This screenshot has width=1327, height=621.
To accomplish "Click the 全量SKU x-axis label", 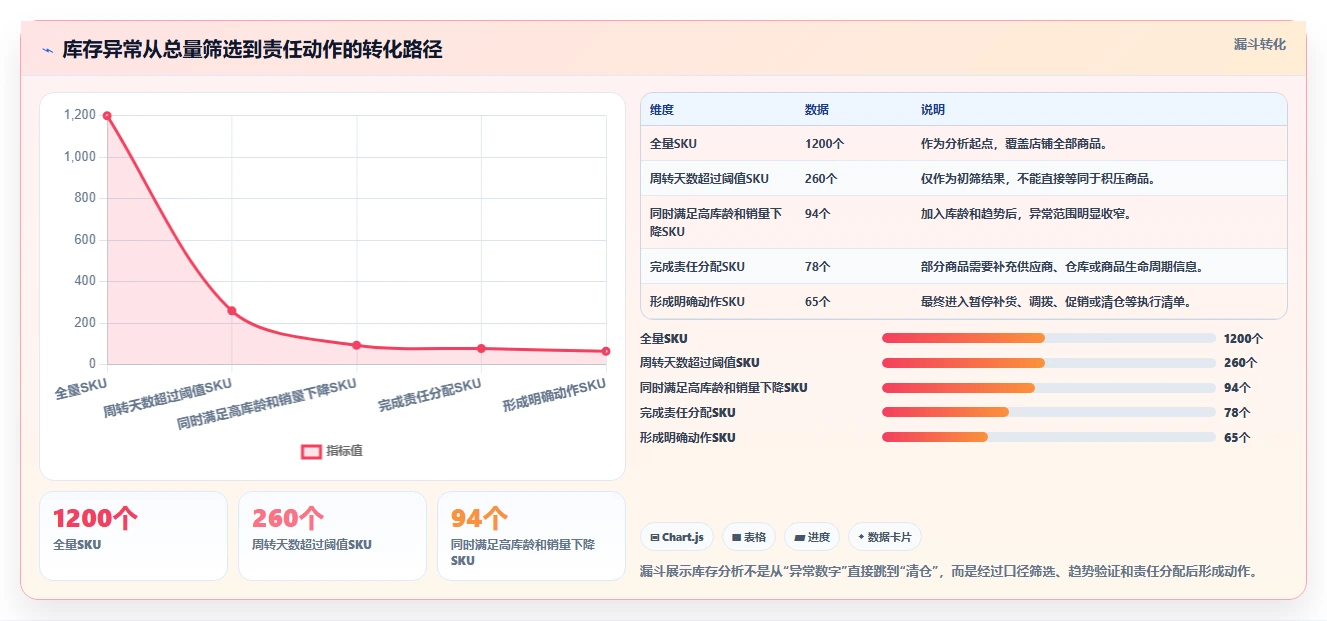I will [81, 389].
